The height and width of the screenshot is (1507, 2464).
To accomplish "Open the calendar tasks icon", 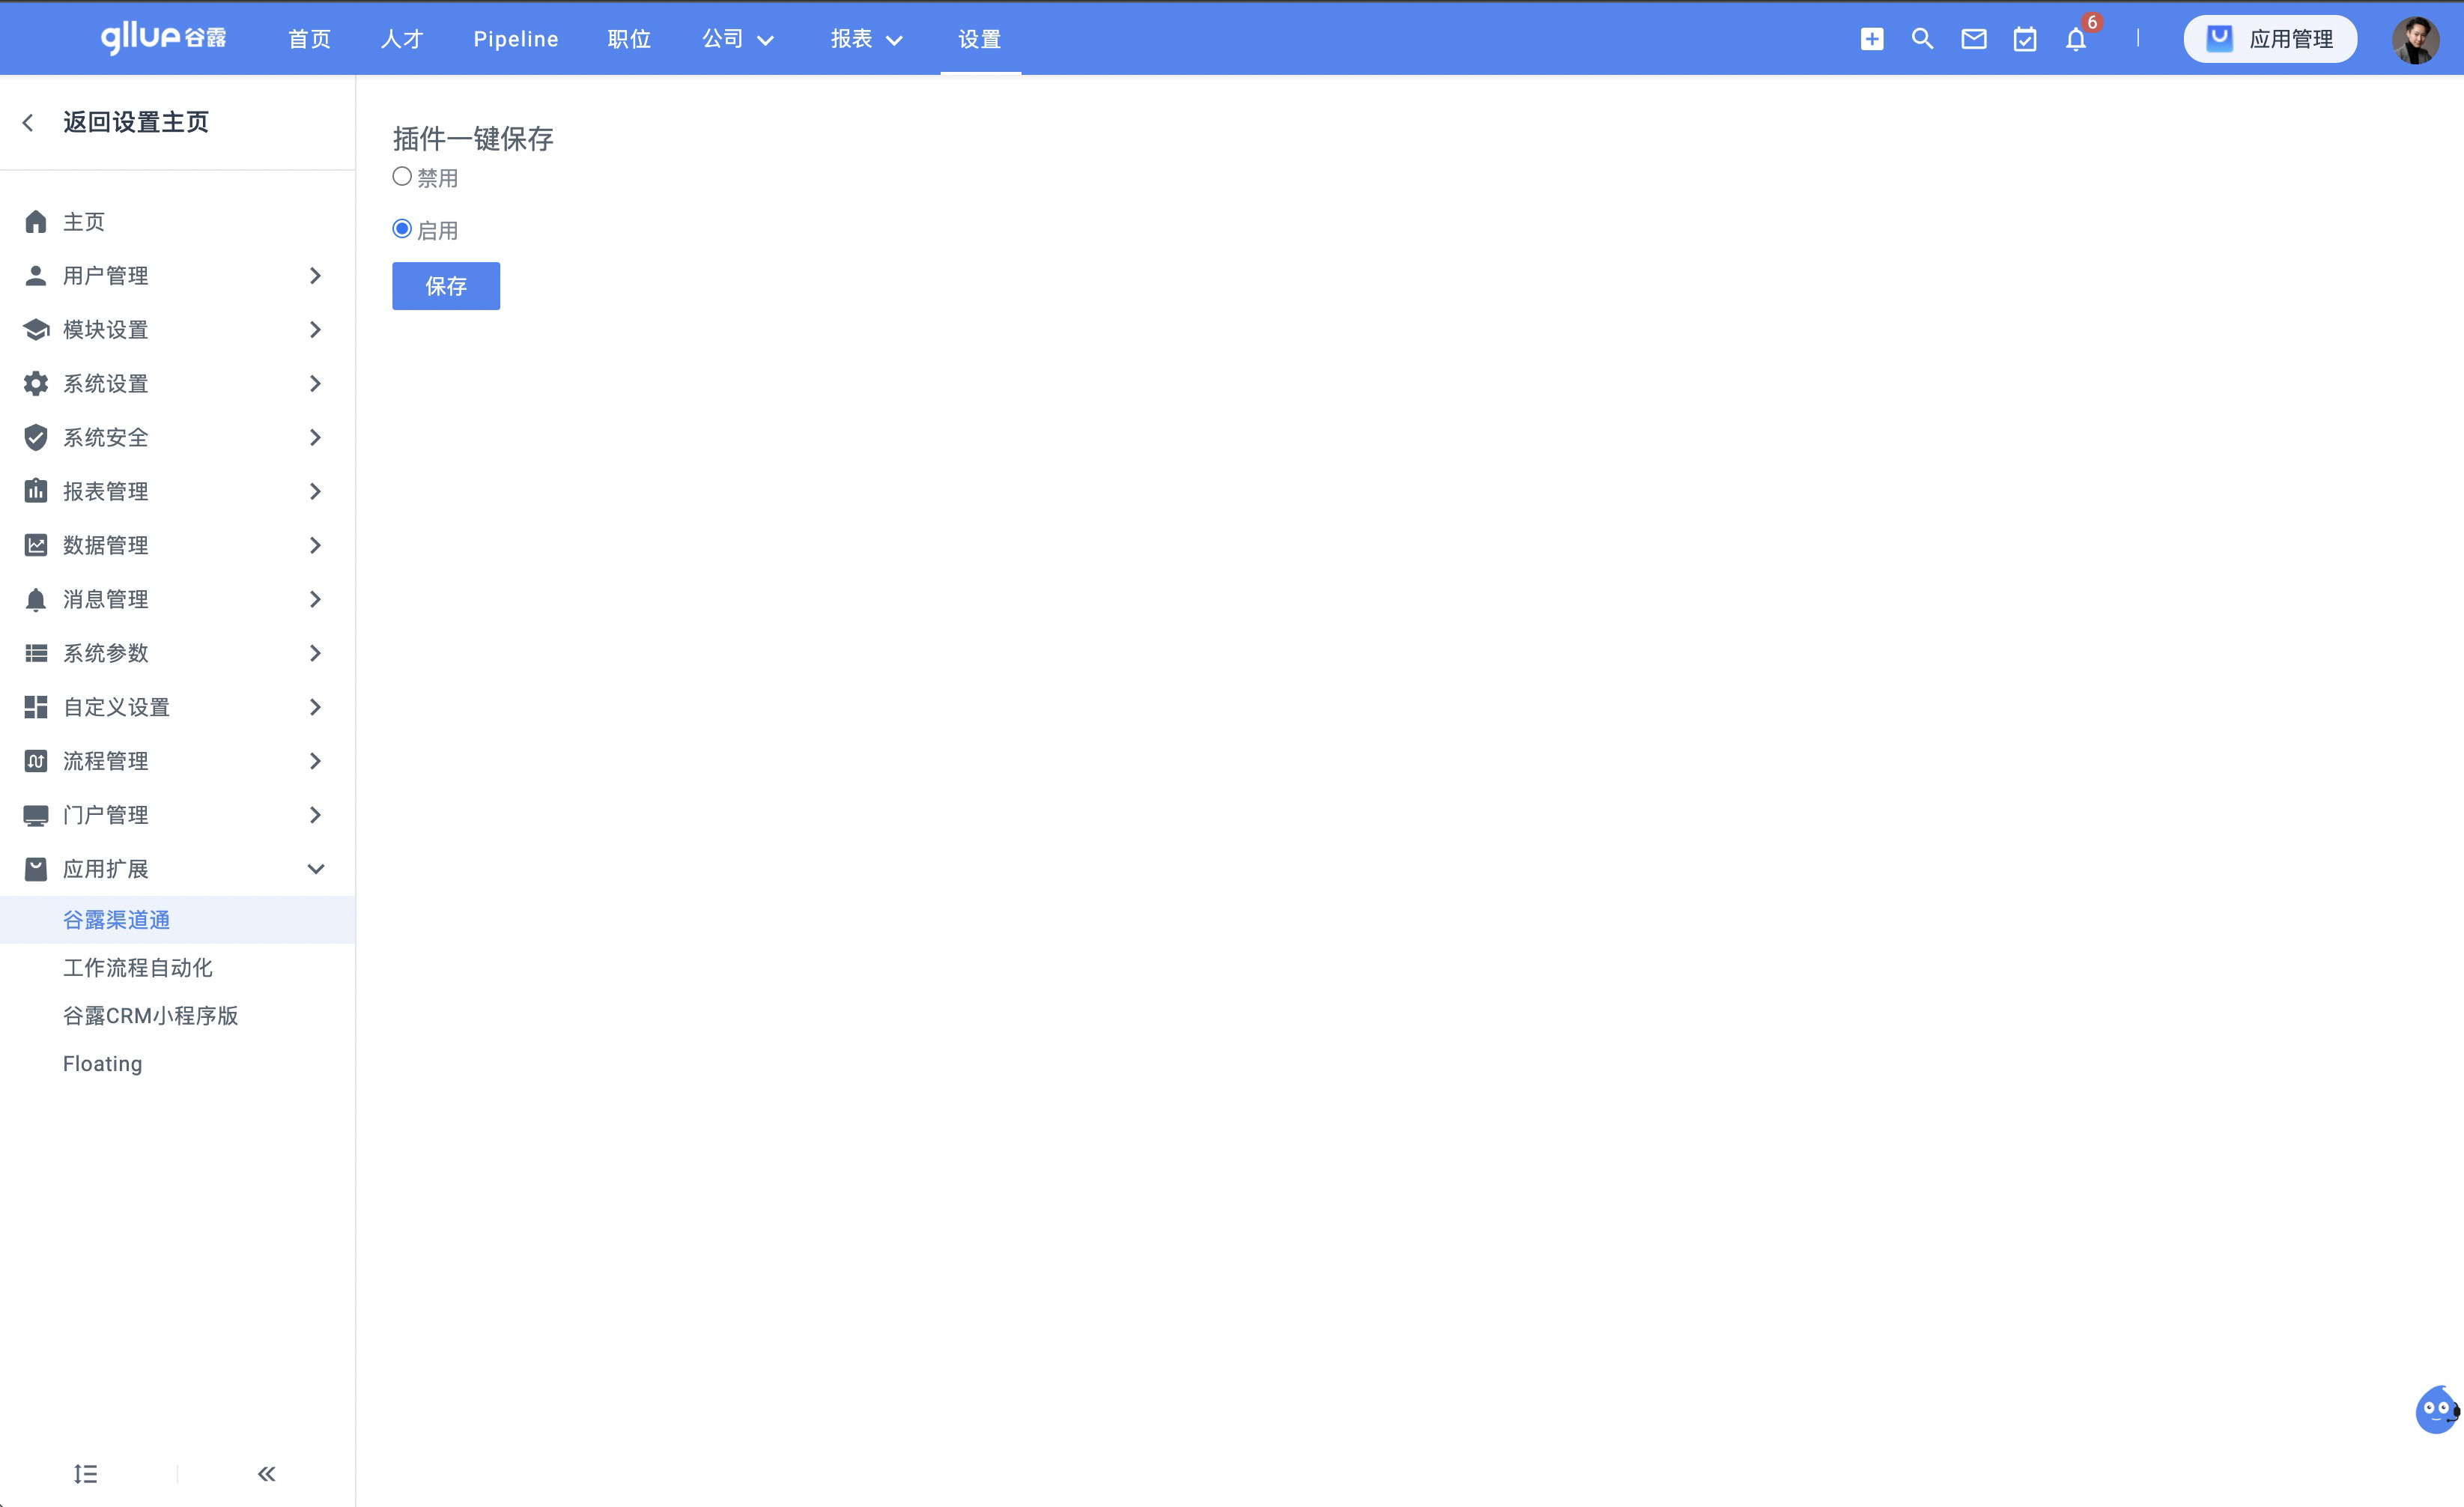I will [2024, 39].
